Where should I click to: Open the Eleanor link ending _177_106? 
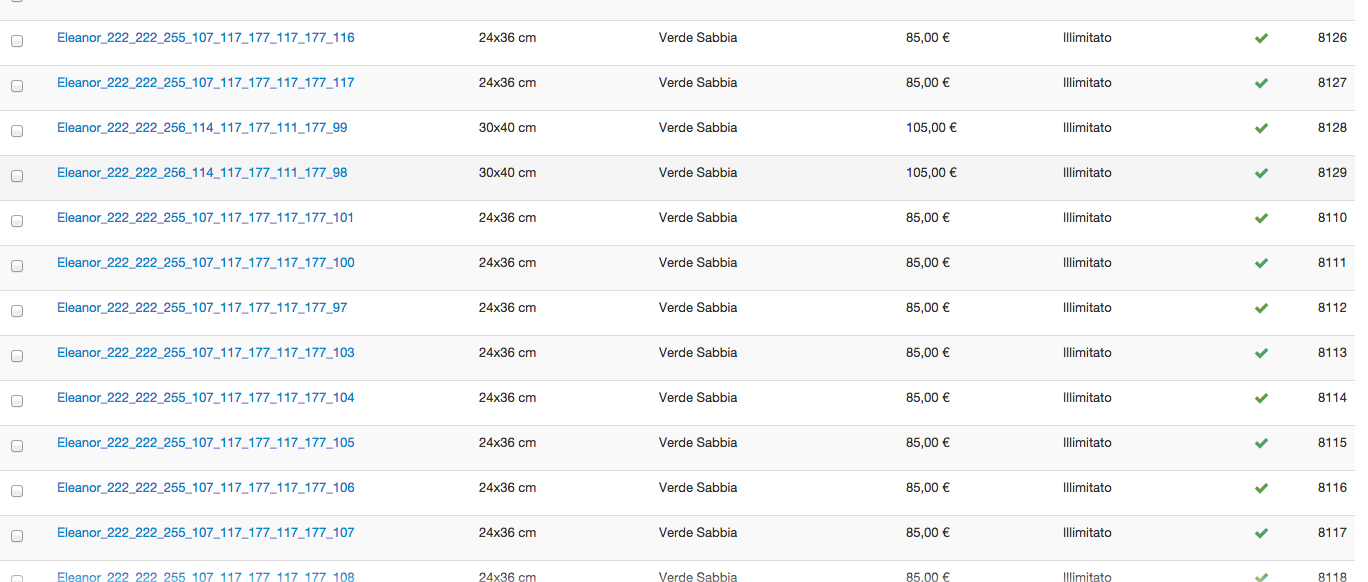tap(205, 488)
